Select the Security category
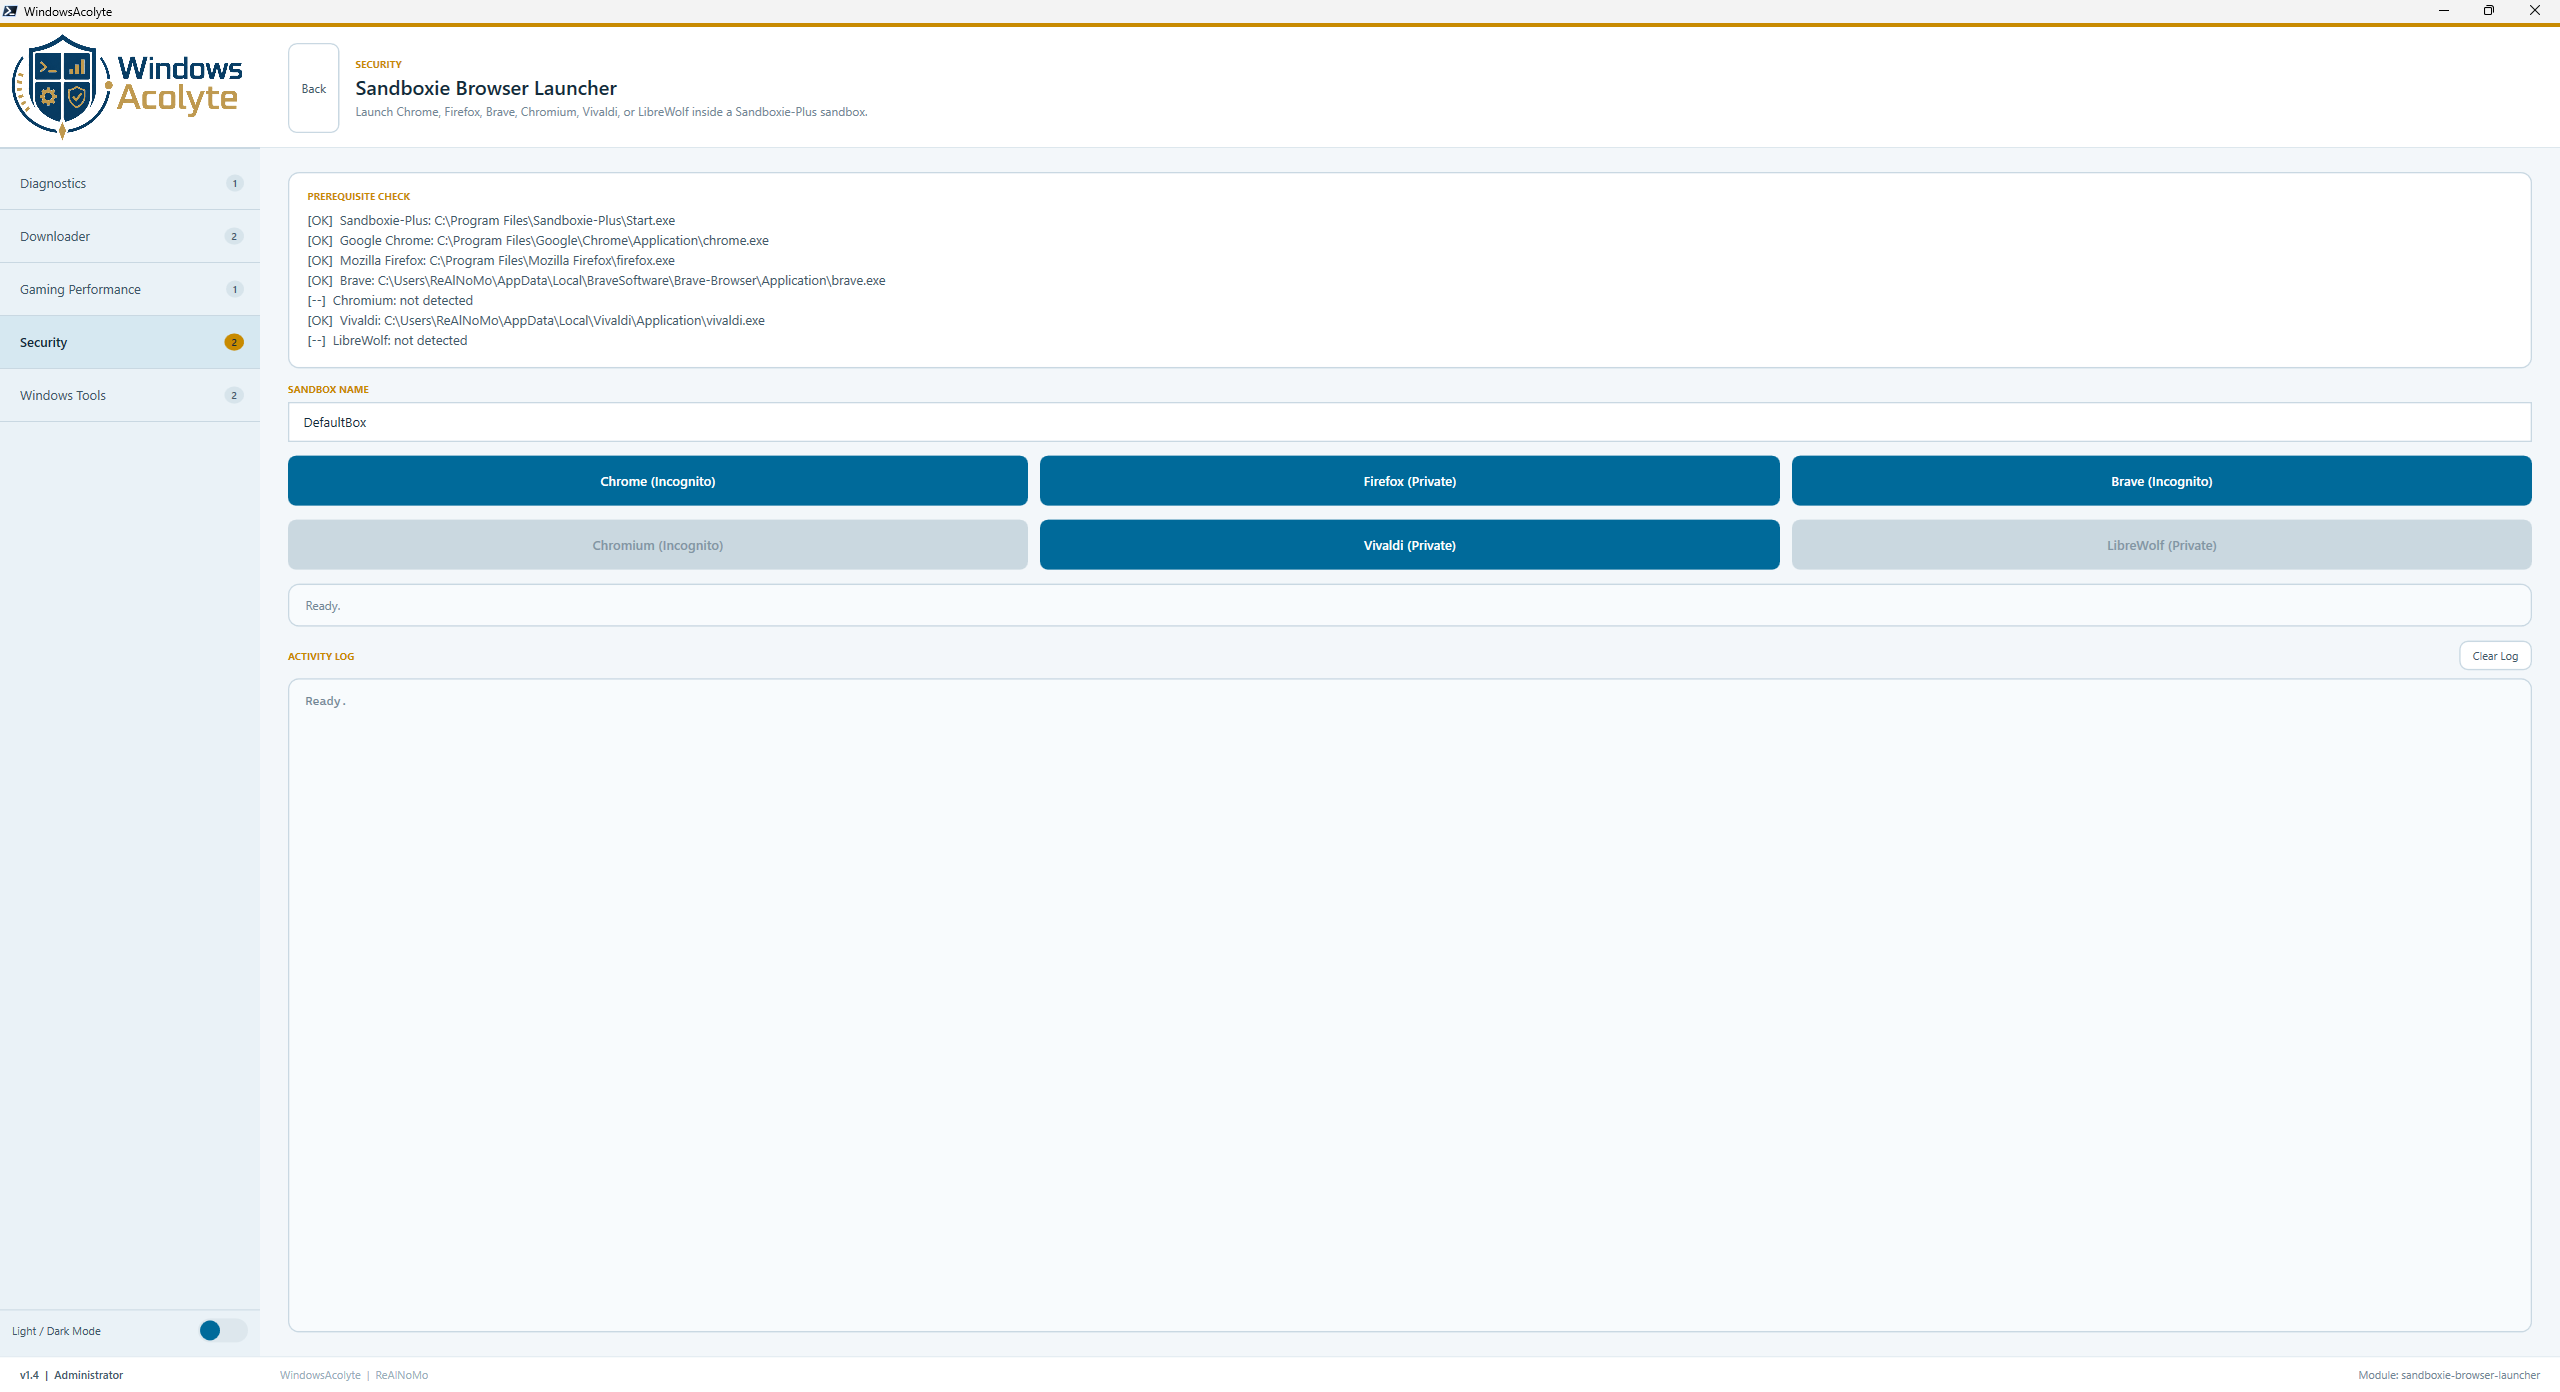 (x=130, y=342)
